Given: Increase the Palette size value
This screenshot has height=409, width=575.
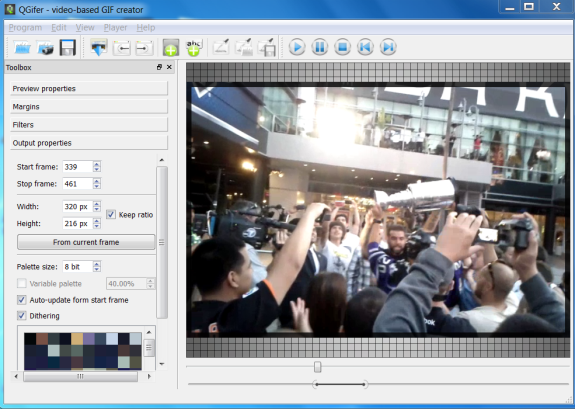Looking at the screenshot, I should [x=96, y=264].
